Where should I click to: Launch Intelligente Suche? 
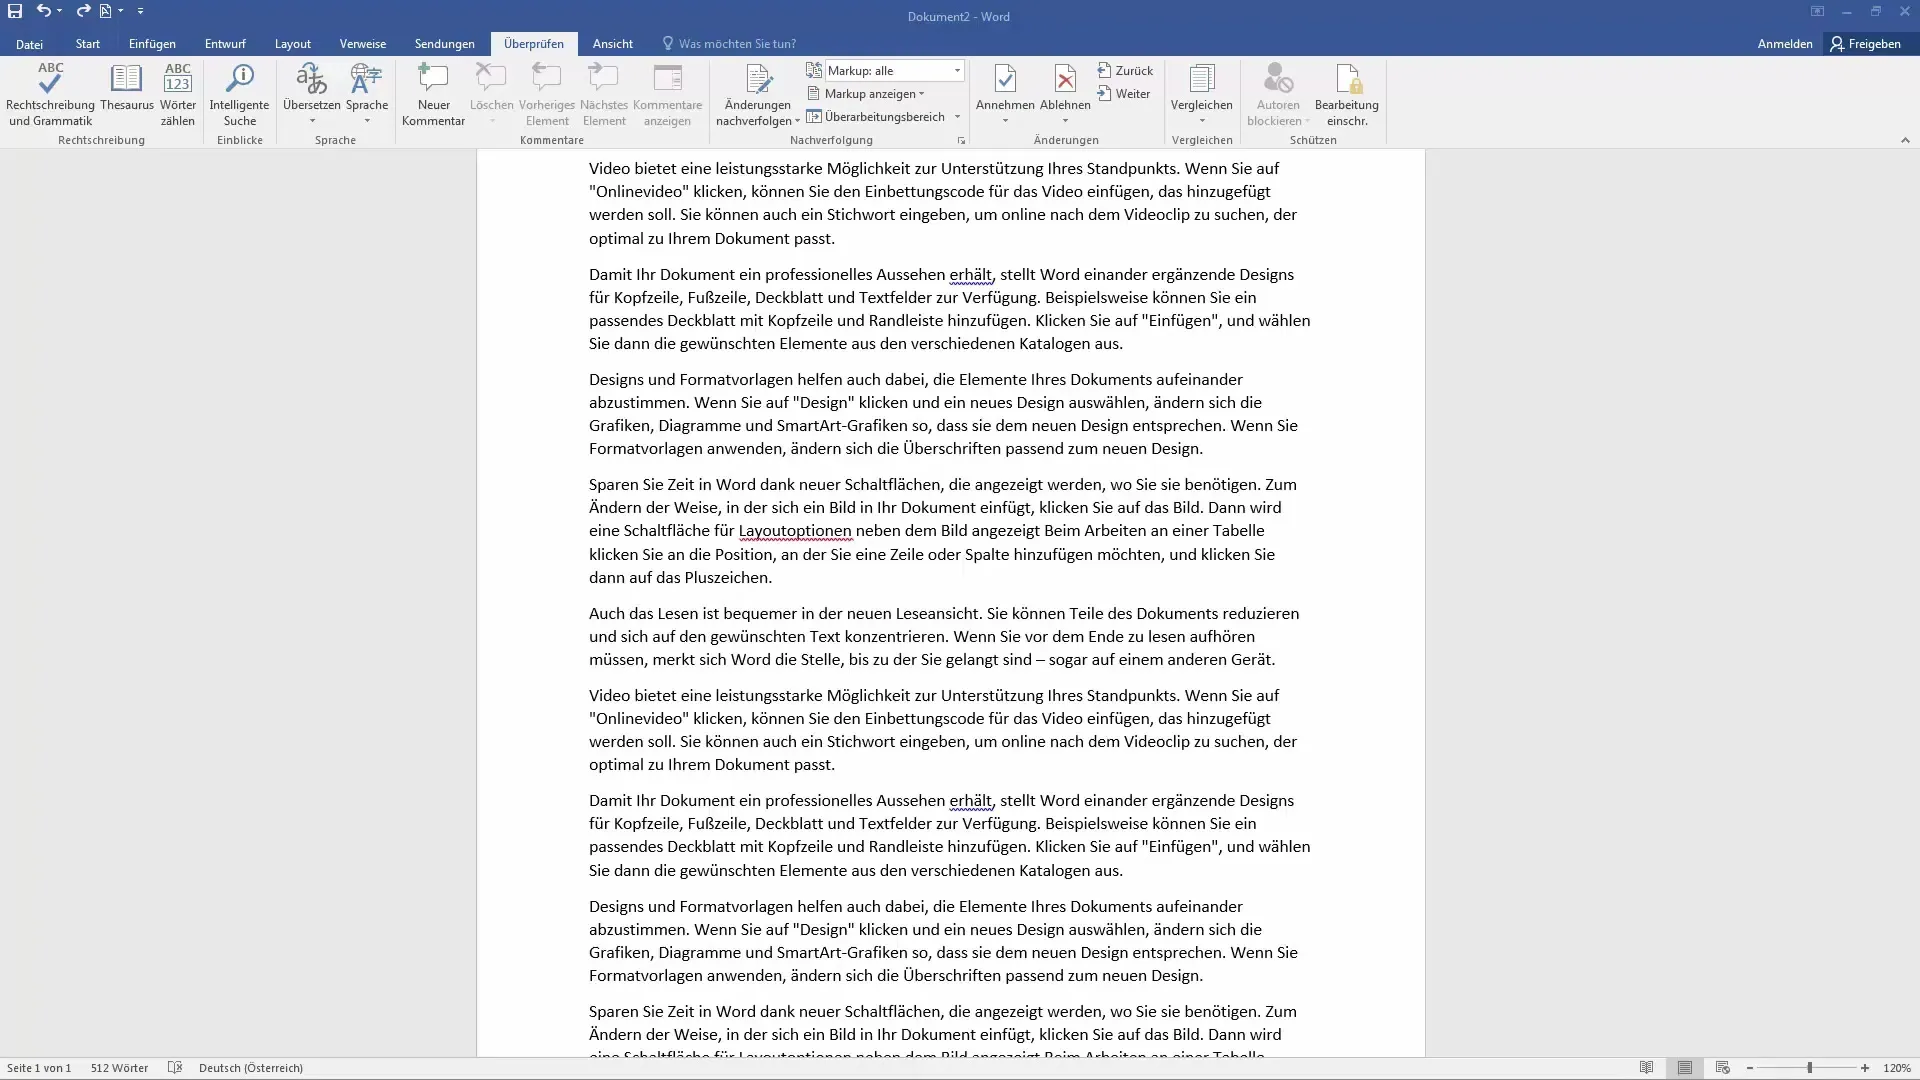pos(239,94)
